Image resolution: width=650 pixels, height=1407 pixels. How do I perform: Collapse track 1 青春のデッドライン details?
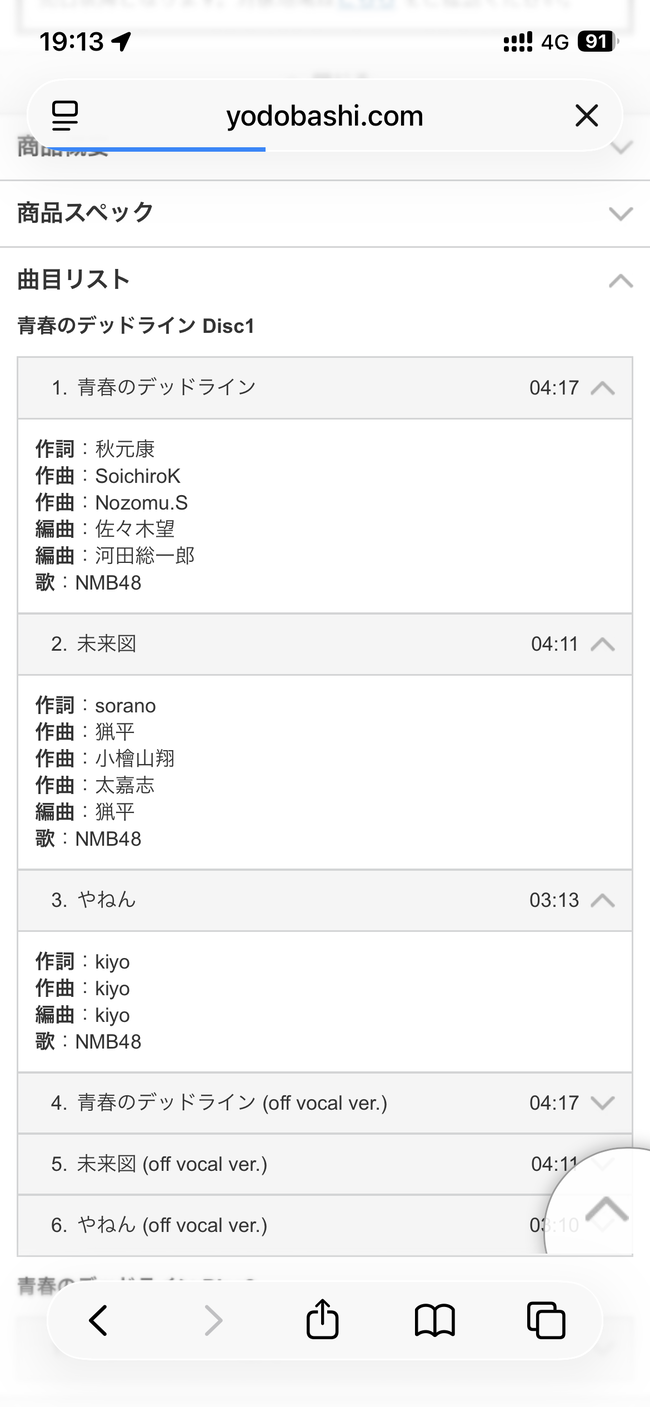pos(602,388)
